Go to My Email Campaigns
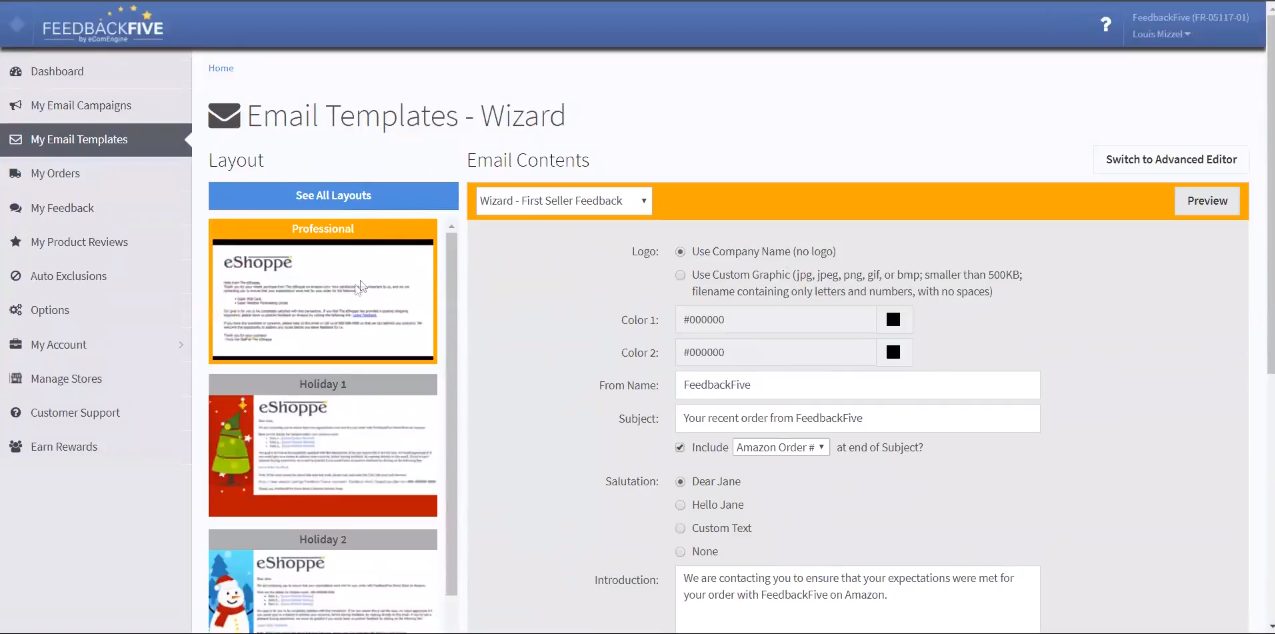1275x634 pixels. (81, 106)
